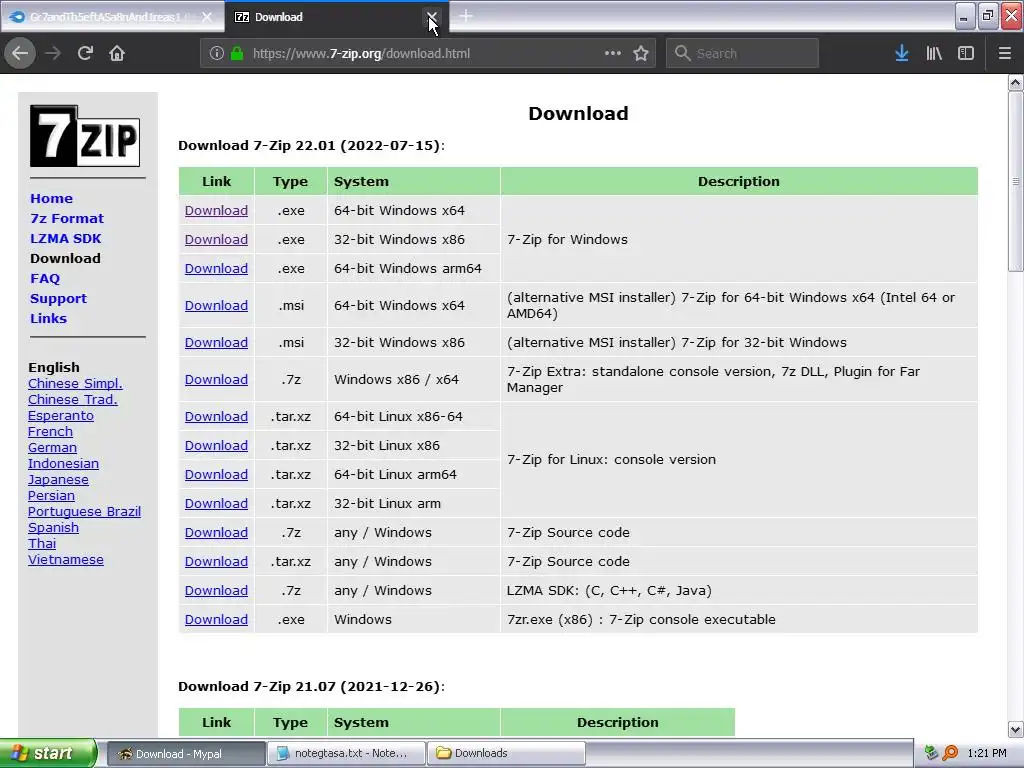The width and height of the screenshot is (1024, 768).
Task: Open notegtasa.txt Notepad from taskbar
Action: (x=346, y=753)
